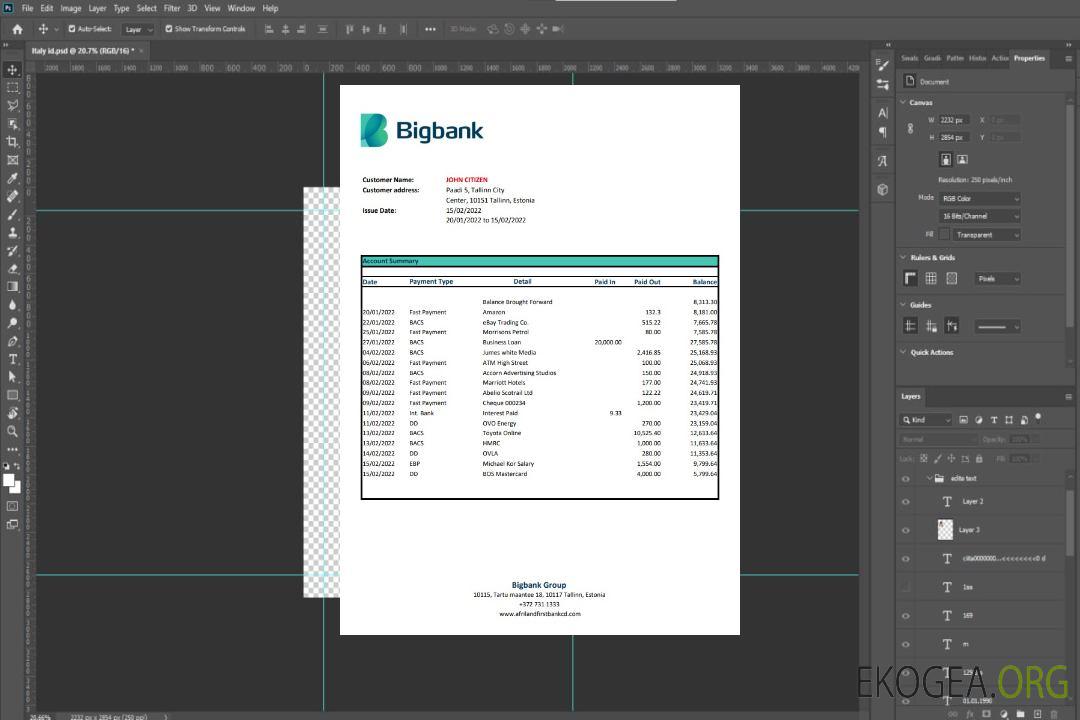Screen dimensions: 1080x720
Task: Select the Gradient tool
Action: coord(12,287)
